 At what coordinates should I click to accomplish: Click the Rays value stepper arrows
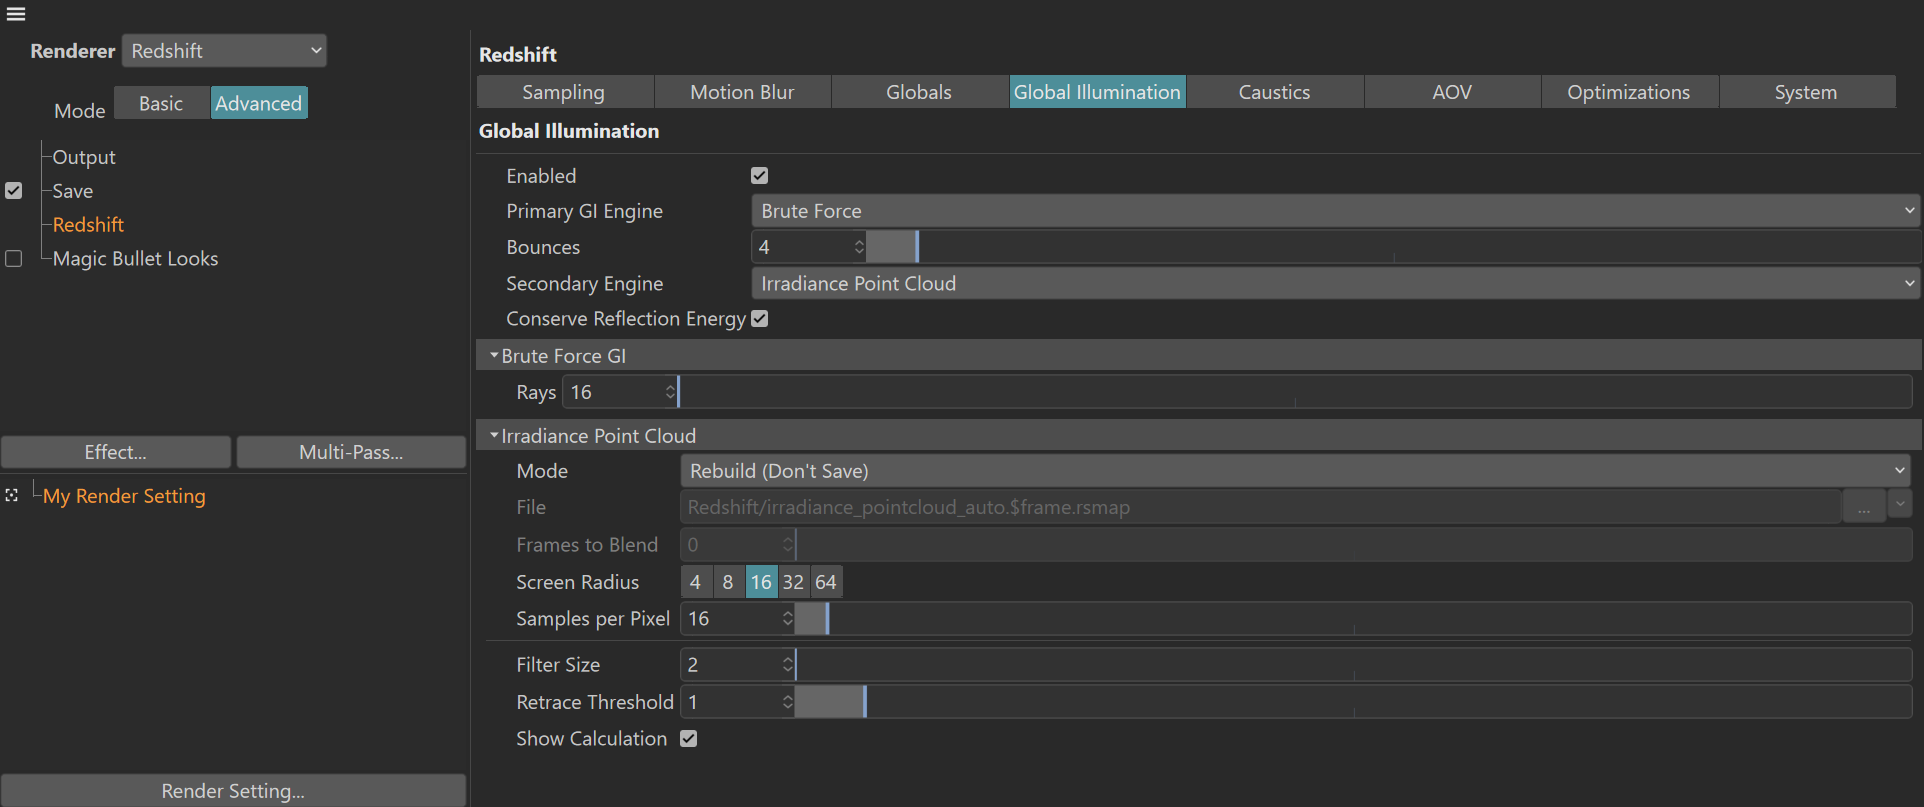point(670,392)
